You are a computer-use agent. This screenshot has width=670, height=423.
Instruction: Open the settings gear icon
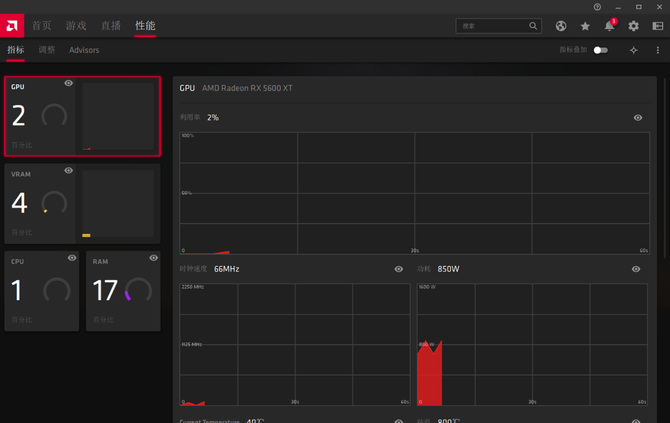(633, 26)
